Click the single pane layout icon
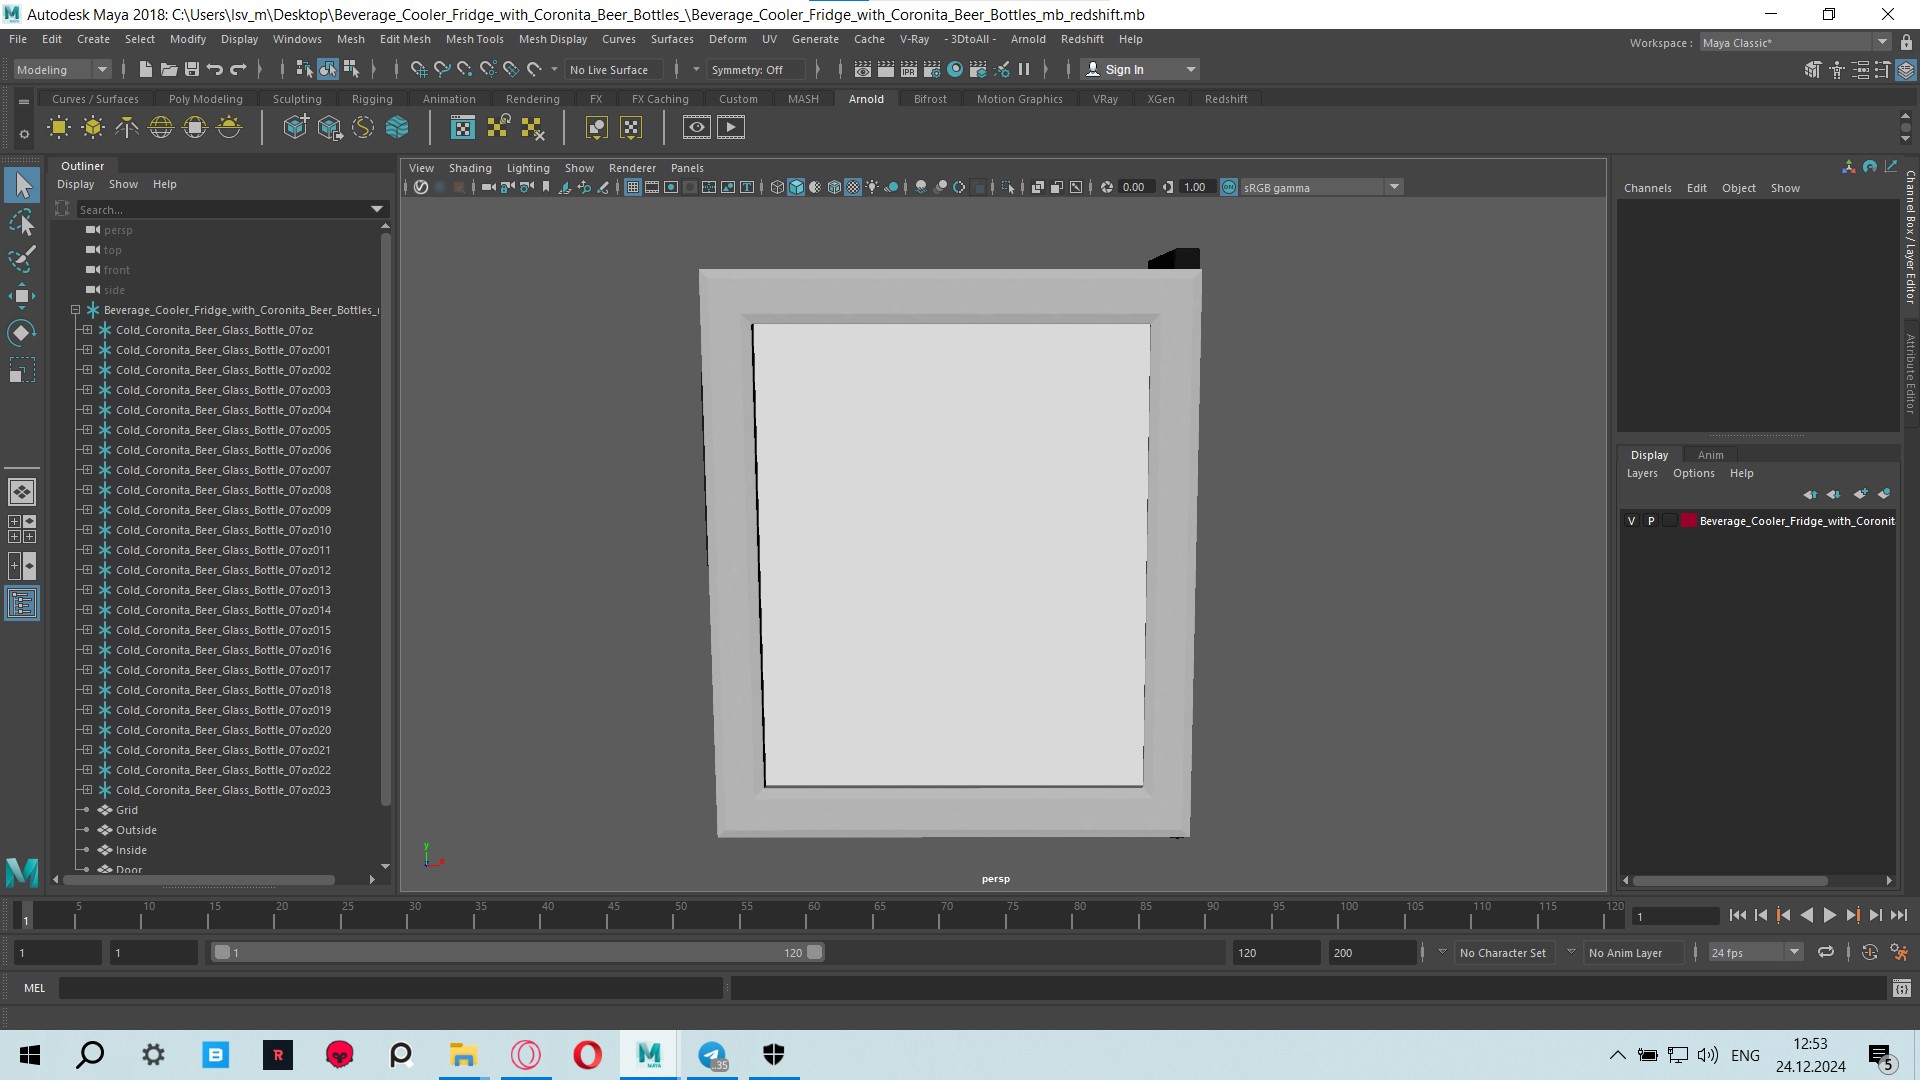The height and width of the screenshot is (1080, 1920). (x=22, y=492)
